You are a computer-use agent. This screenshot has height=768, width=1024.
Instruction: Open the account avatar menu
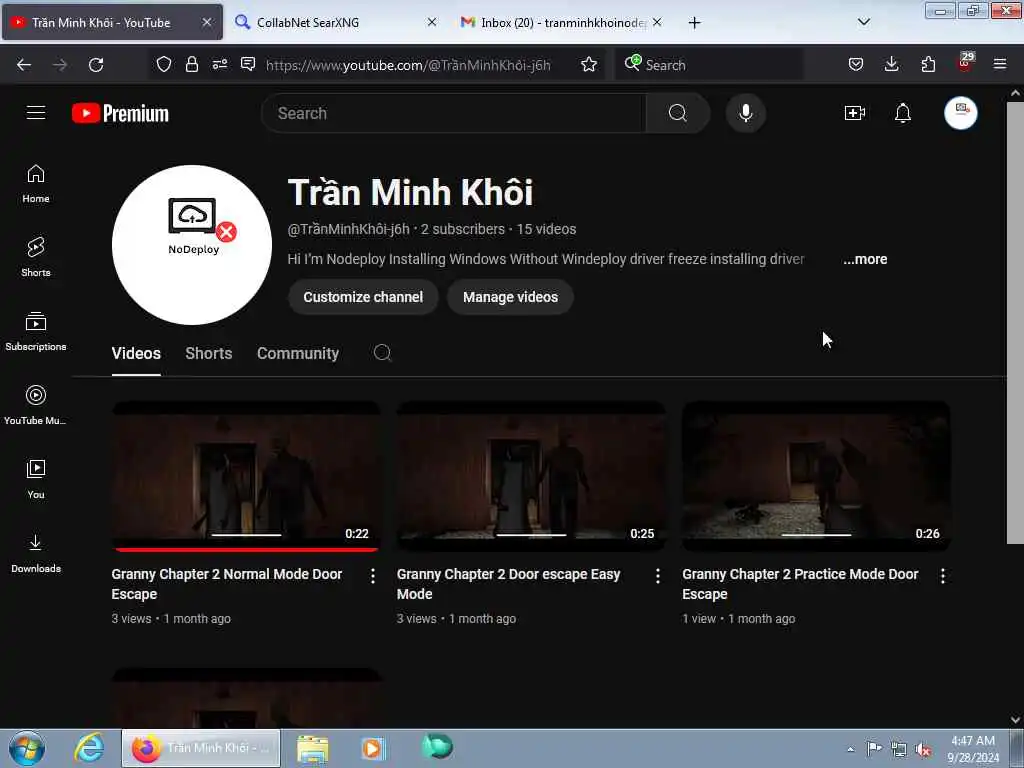coord(960,113)
